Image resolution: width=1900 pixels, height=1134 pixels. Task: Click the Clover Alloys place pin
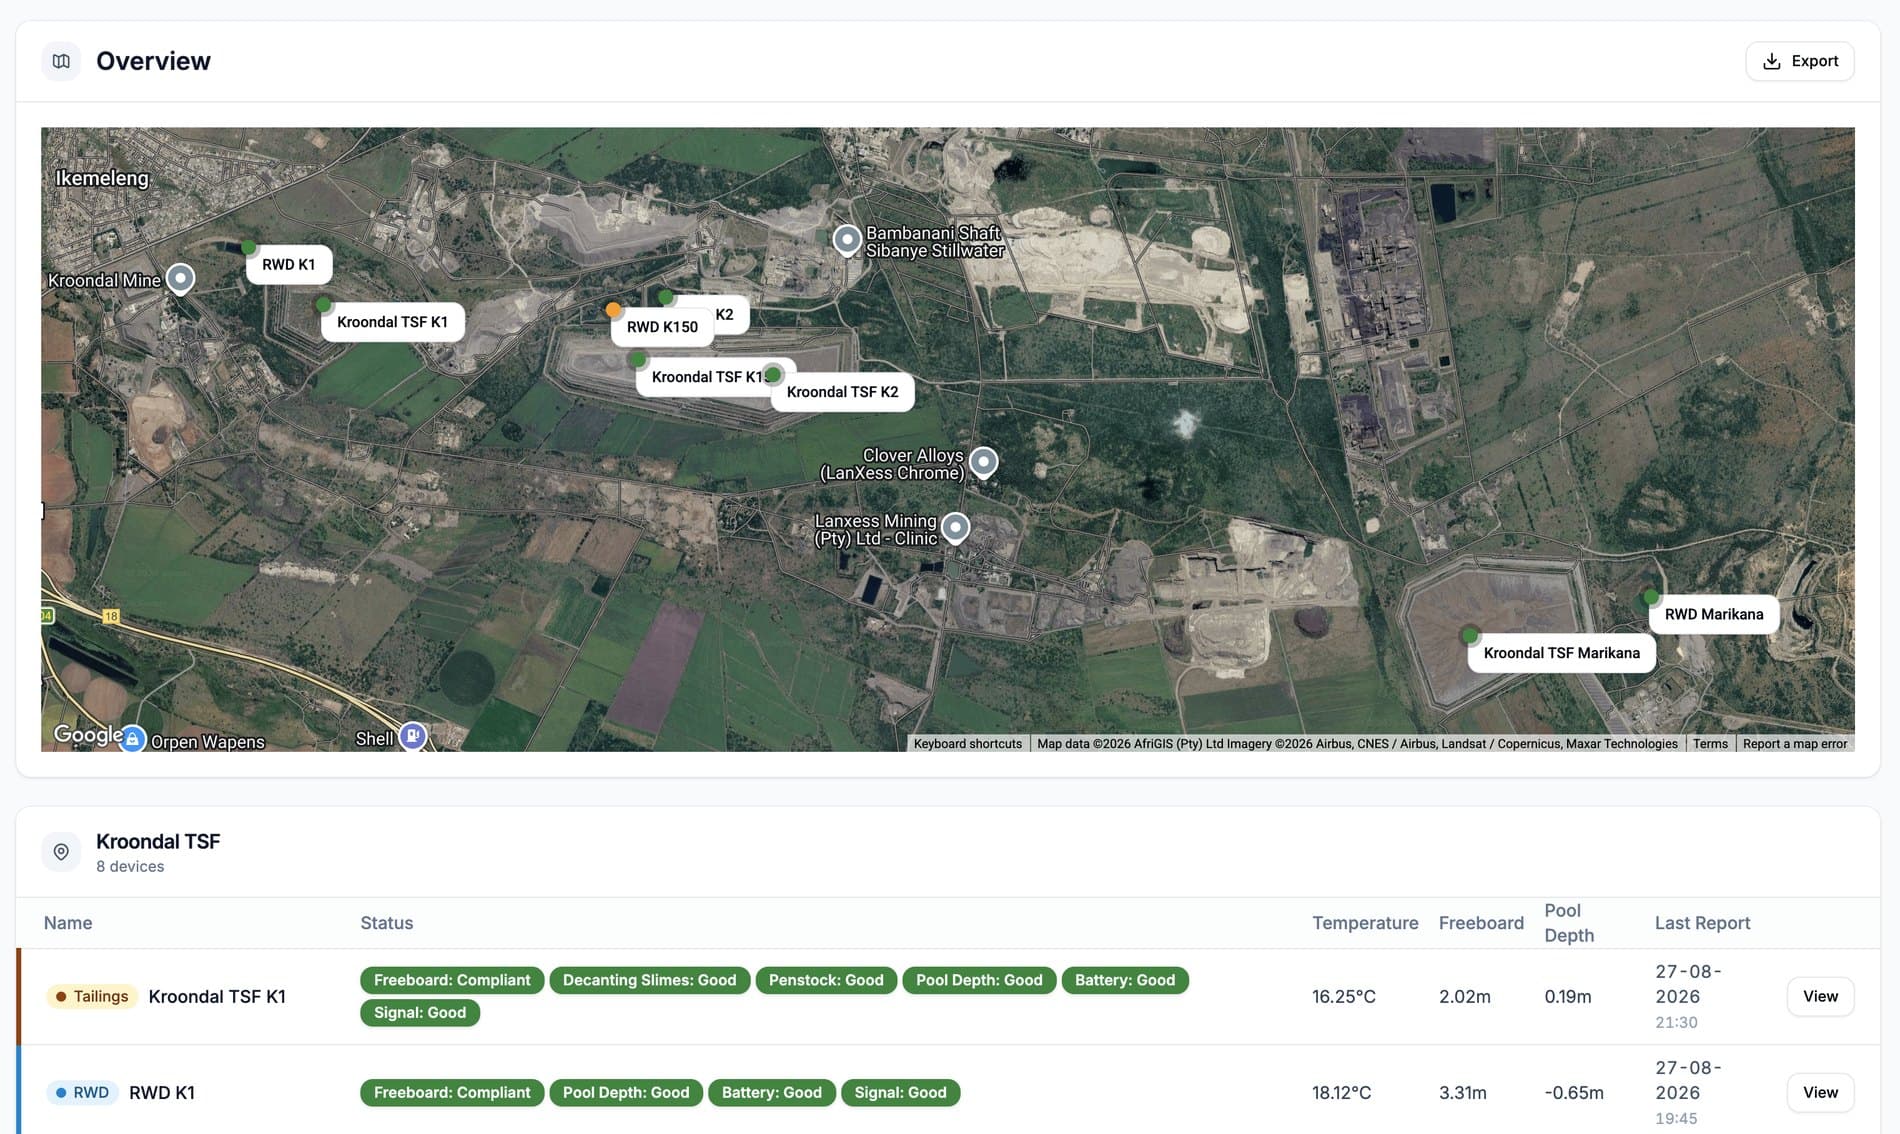(984, 462)
